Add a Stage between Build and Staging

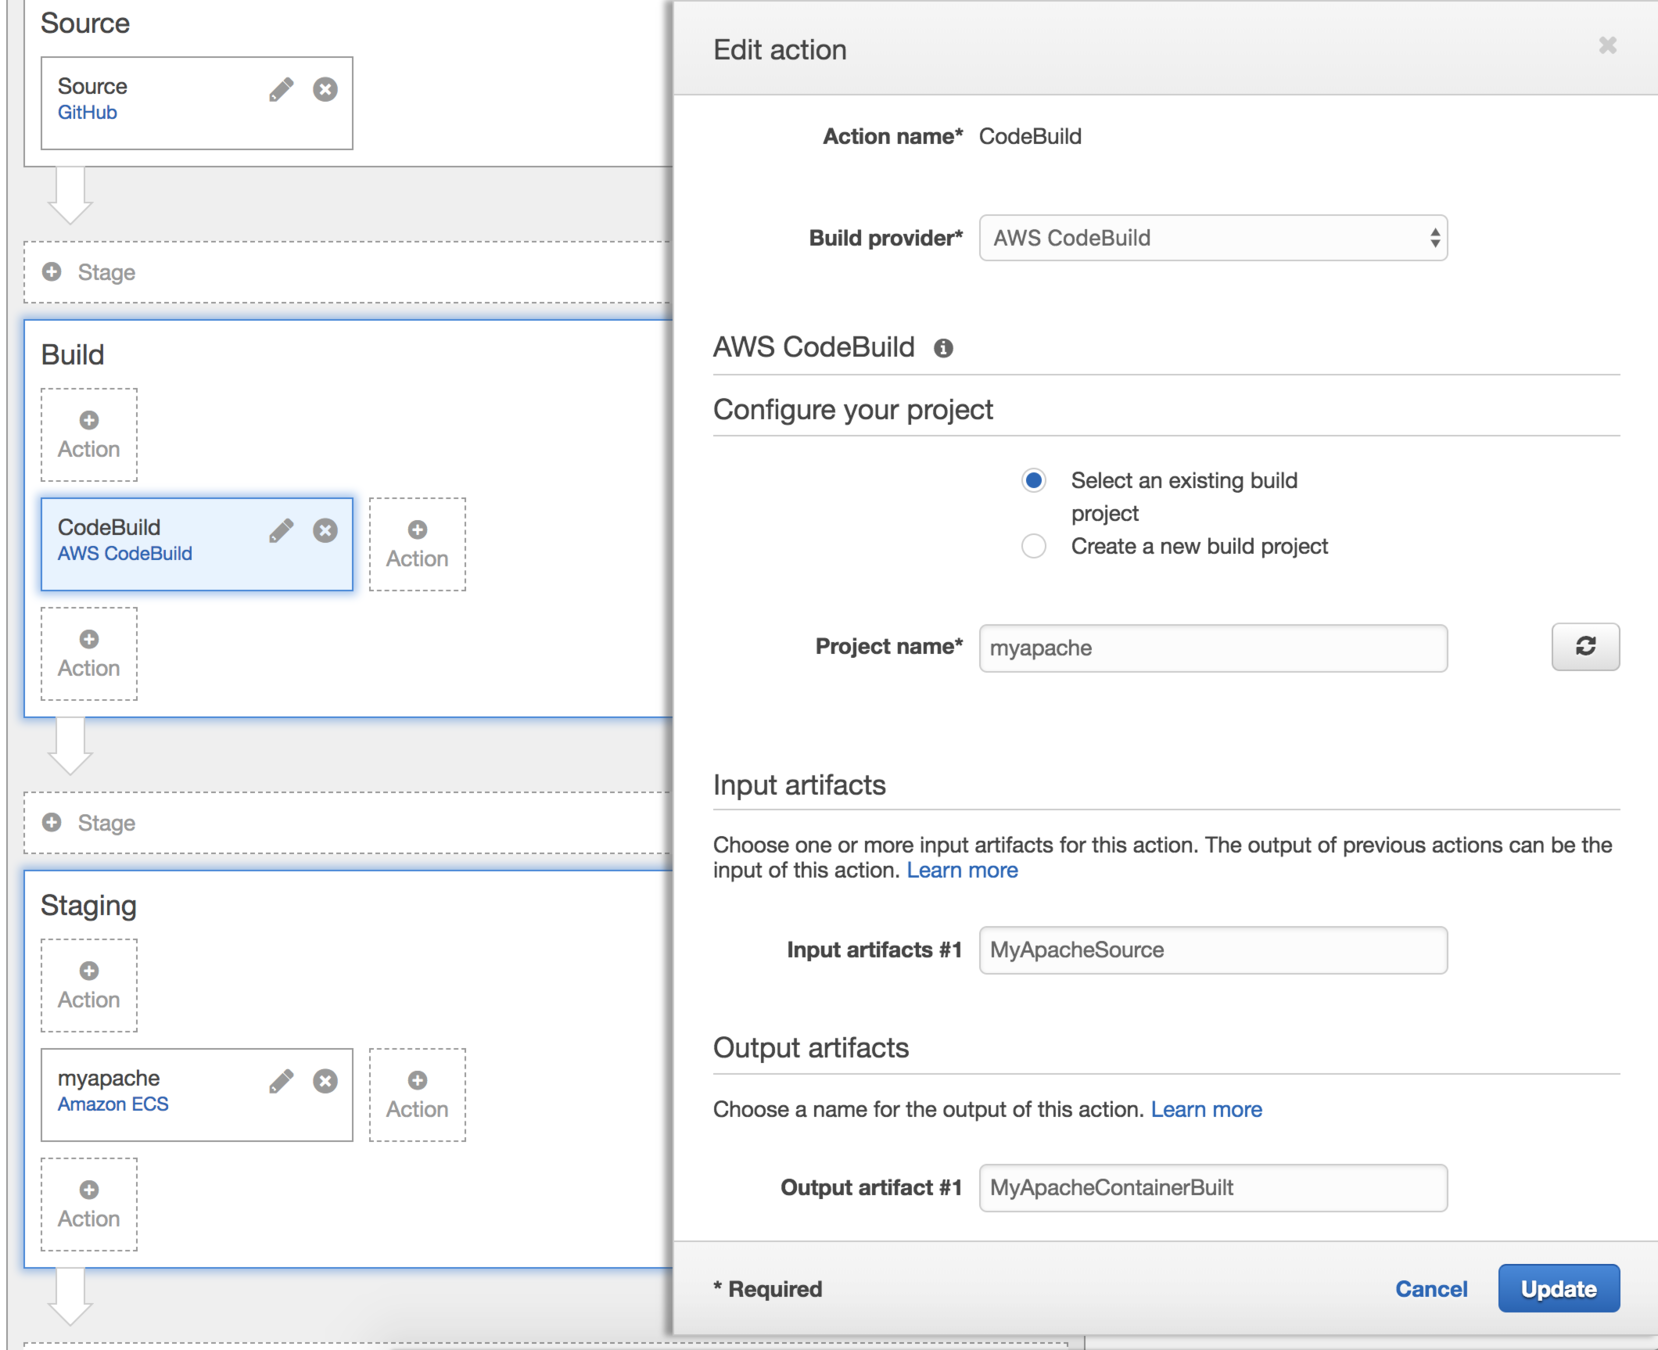point(347,823)
